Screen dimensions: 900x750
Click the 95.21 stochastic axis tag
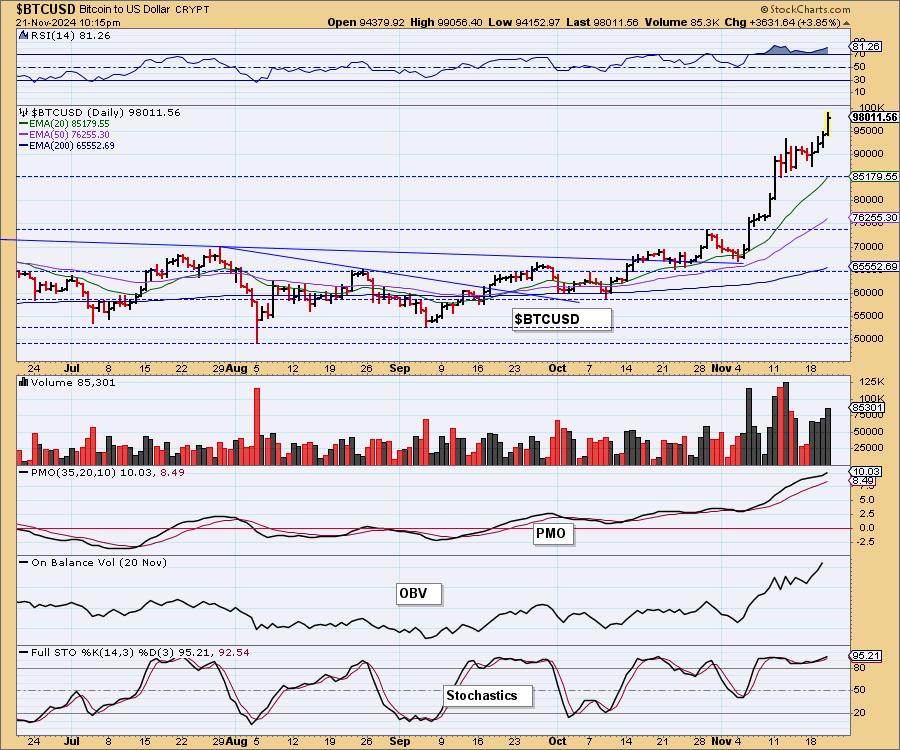866,655
